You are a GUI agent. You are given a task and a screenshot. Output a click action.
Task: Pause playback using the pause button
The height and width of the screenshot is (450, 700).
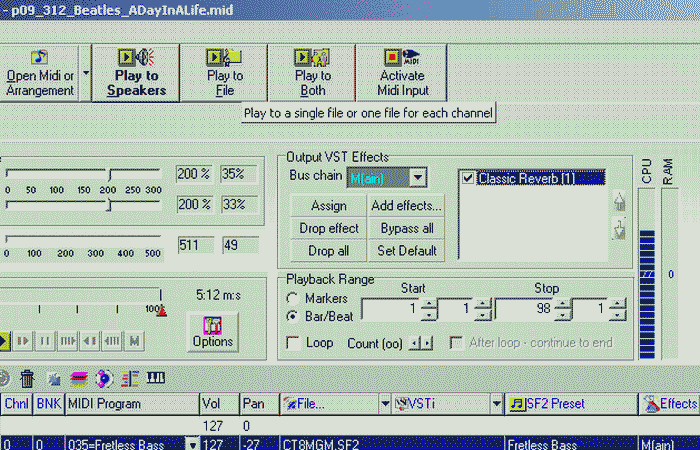click(45, 341)
